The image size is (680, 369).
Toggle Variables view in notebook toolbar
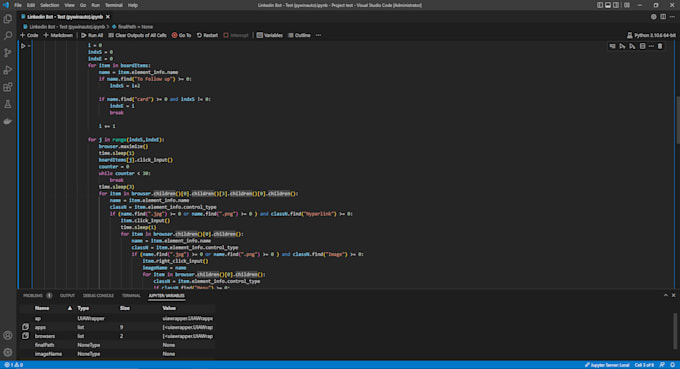click(x=270, y=35)
